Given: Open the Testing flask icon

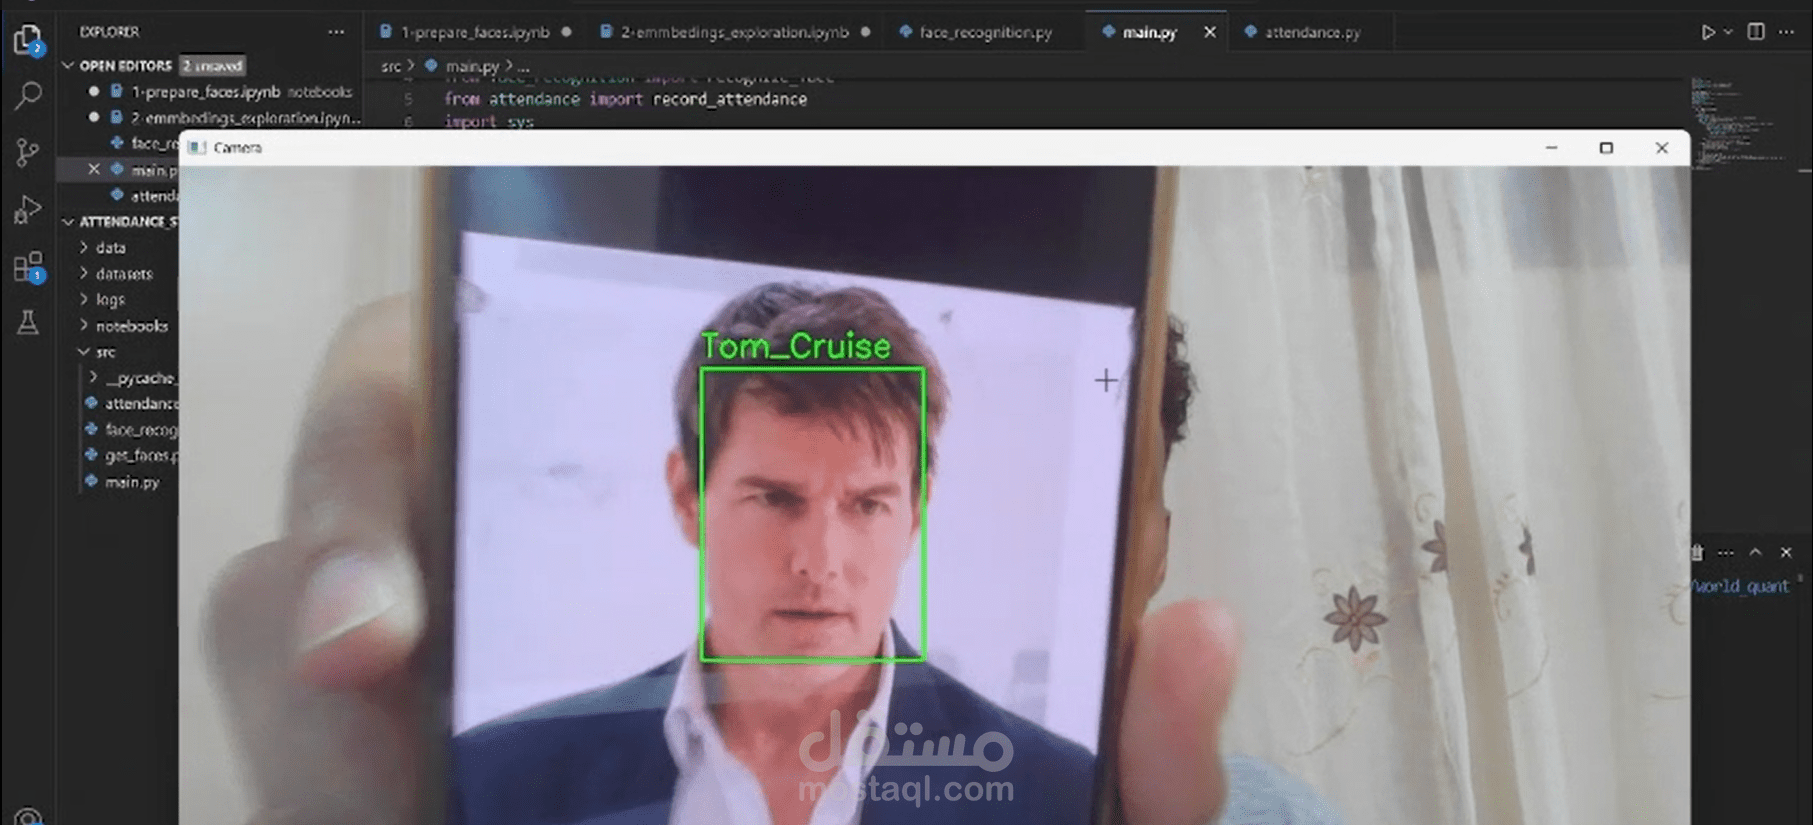Looking at the screenshot, I should 28,322.
